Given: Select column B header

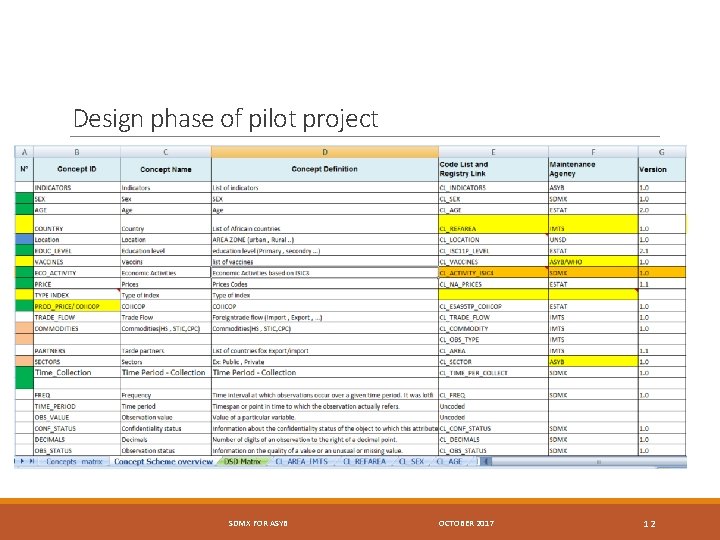Looking at the screenshot, I should coord(77,152).
